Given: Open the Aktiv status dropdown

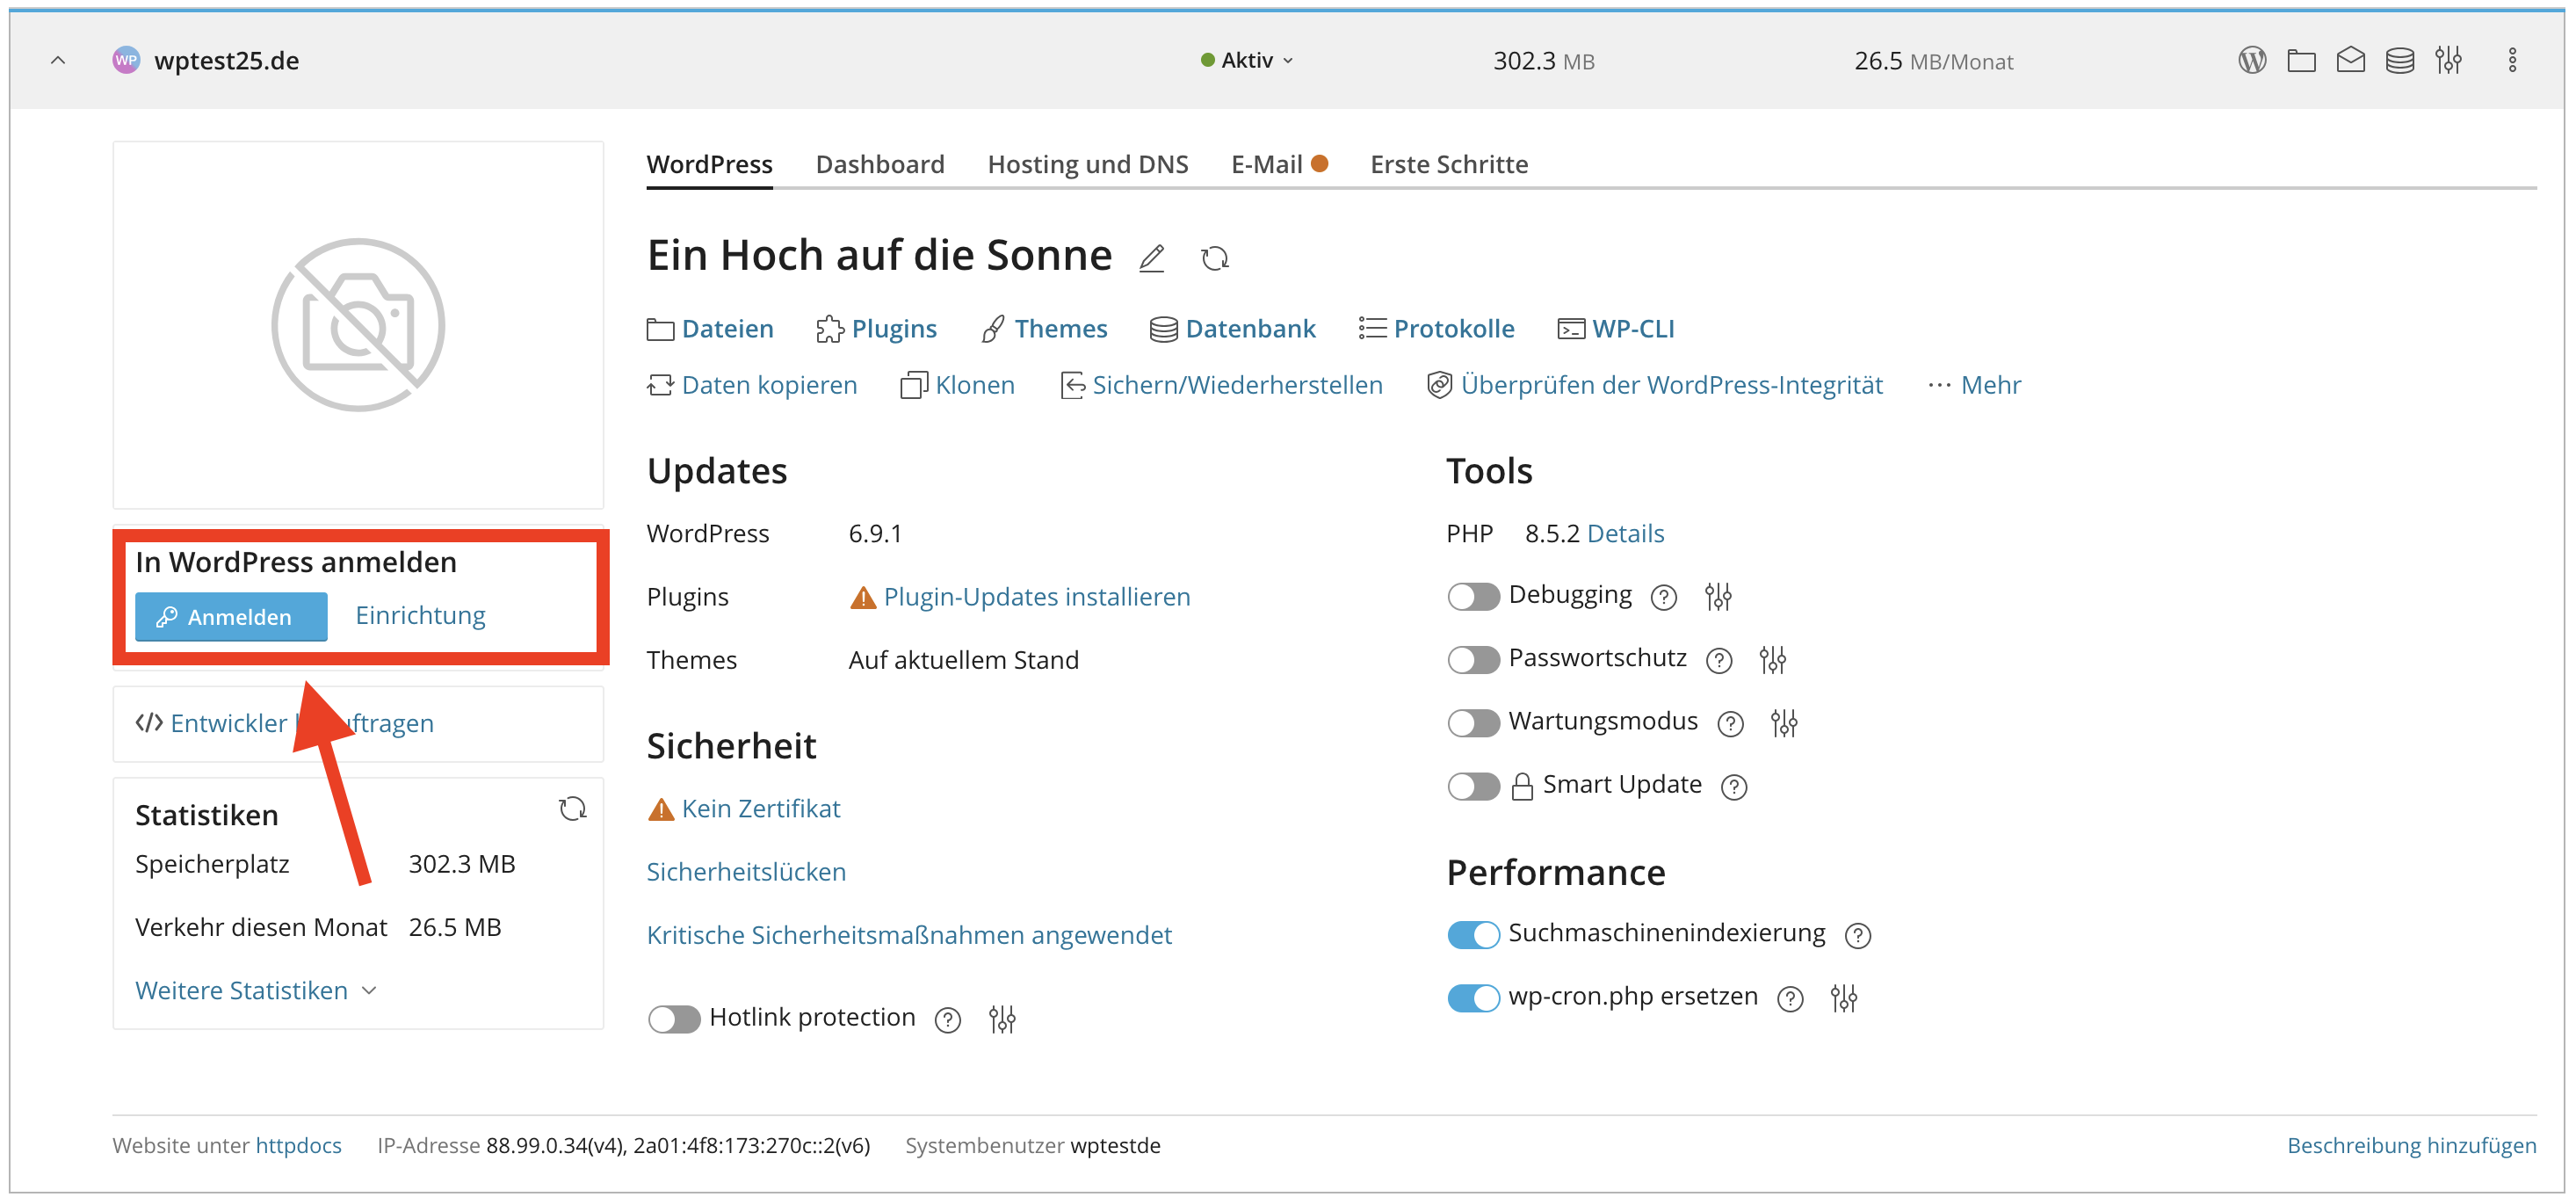Looking at the screenshot, I should [1246, 60].
